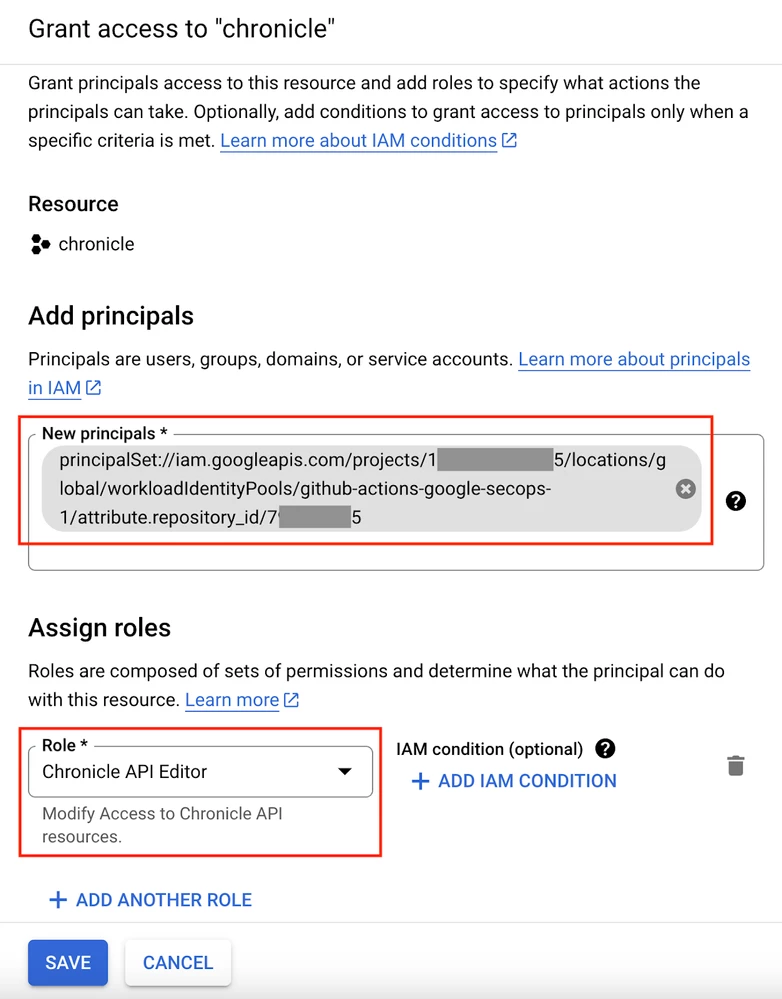Click external-link icon beside Learn more
Screen dimensions: 782x999
[x=291, y=700]
